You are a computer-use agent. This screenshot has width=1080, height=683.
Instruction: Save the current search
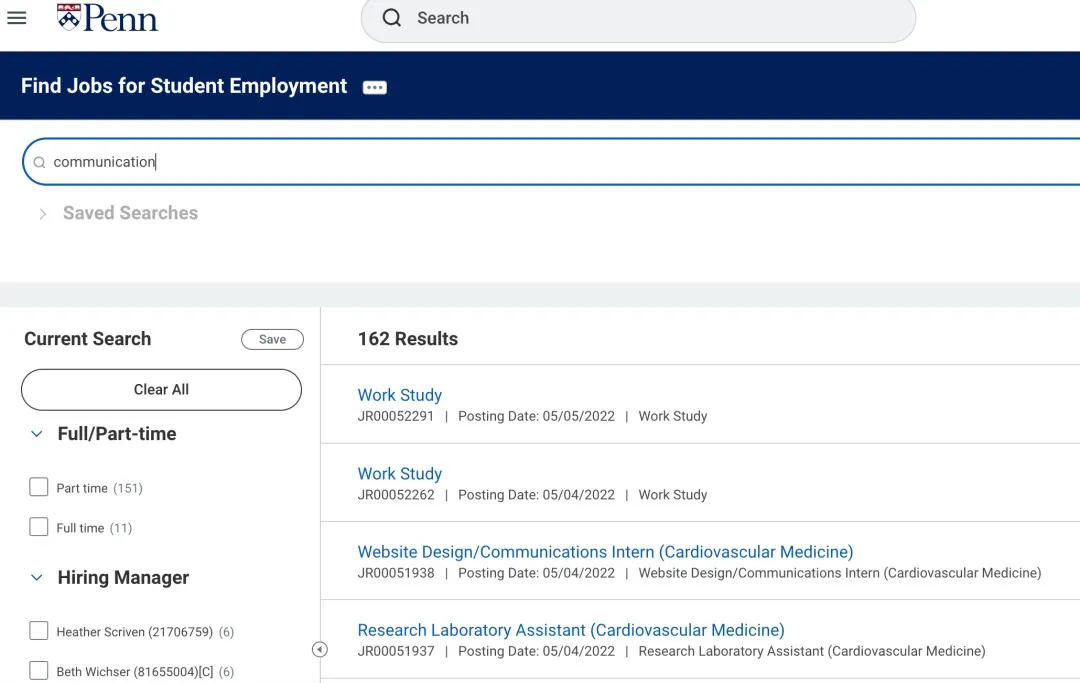(x=272, y=340)
